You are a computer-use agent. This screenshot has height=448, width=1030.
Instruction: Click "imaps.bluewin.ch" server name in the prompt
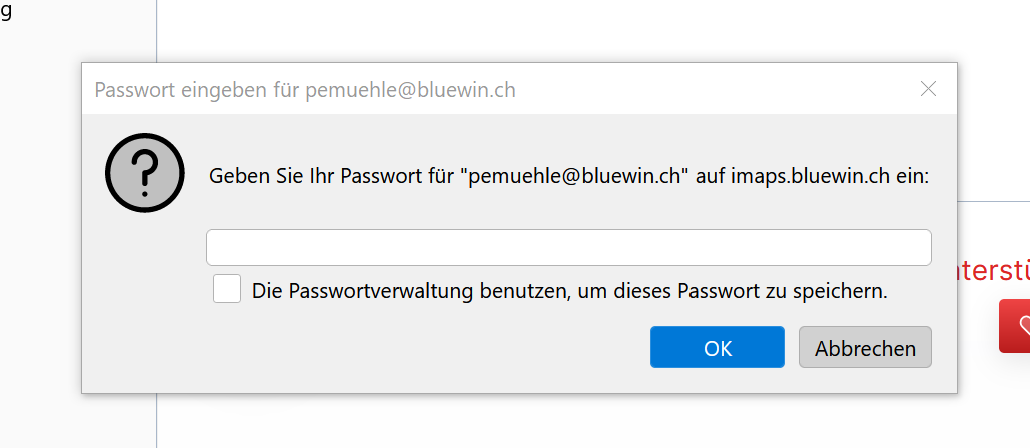coord(810,177)
